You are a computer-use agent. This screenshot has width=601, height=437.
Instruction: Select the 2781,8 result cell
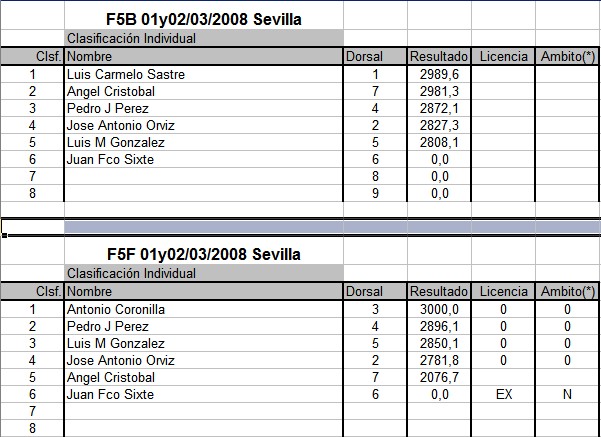(x=439, y=360)
